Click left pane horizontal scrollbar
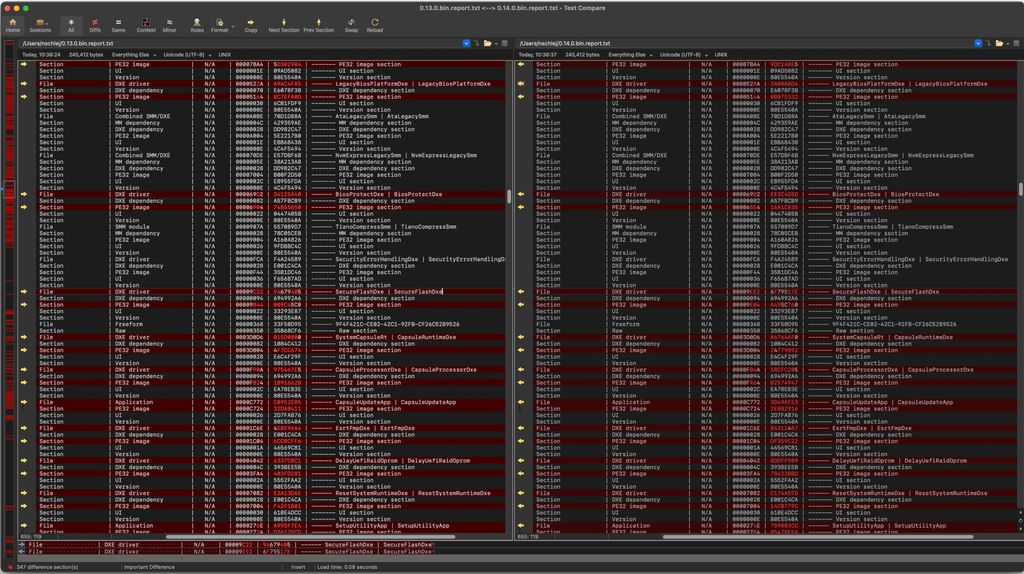Screen dimensions: 1024x574 [x=310, y=537]
